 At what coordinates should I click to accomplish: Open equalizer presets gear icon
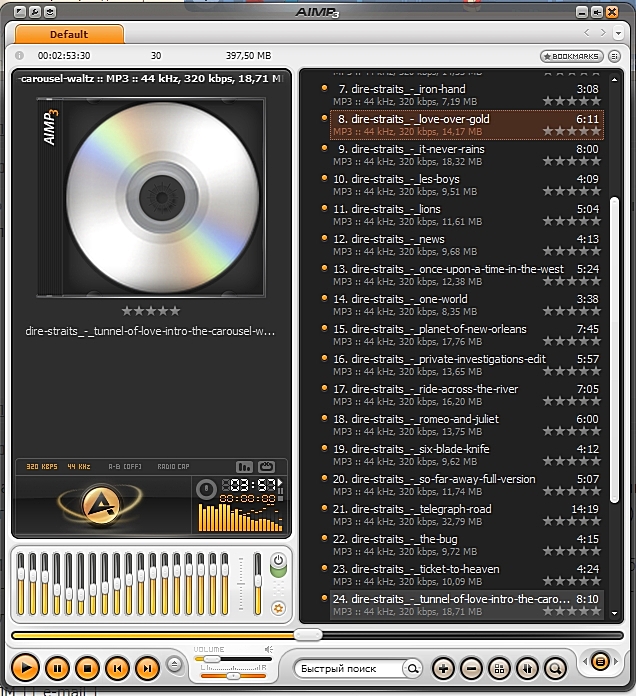(278, 608)
